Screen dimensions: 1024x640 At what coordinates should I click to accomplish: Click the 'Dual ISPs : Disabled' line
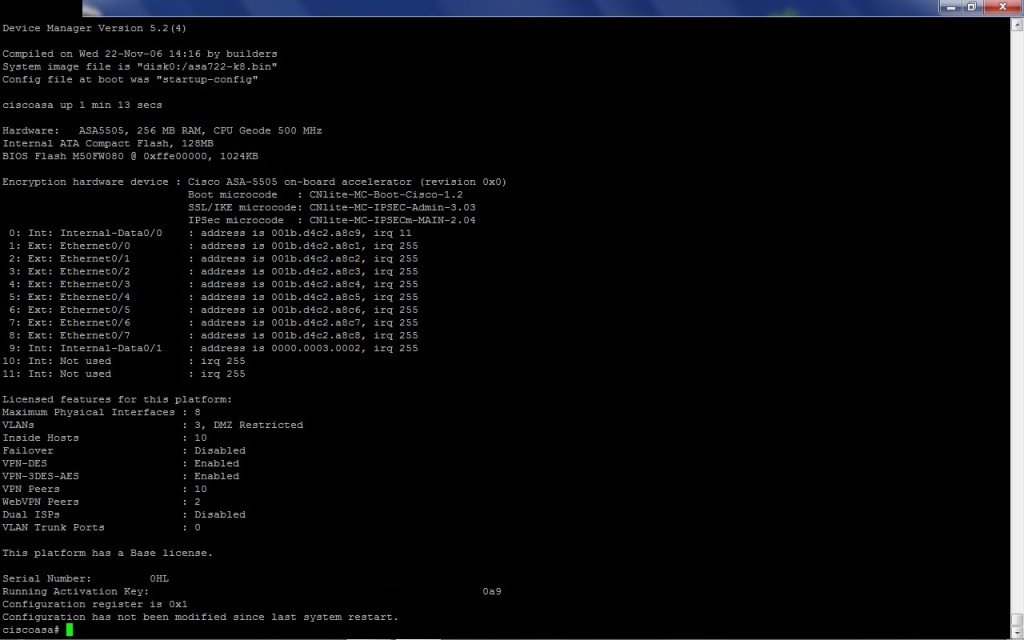(x=123, y=515)
